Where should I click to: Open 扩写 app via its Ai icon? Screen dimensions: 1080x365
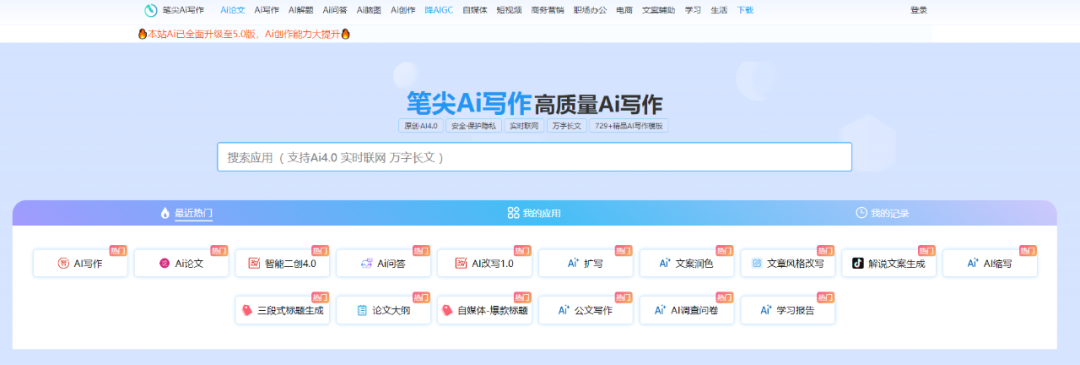click(573, 263)
